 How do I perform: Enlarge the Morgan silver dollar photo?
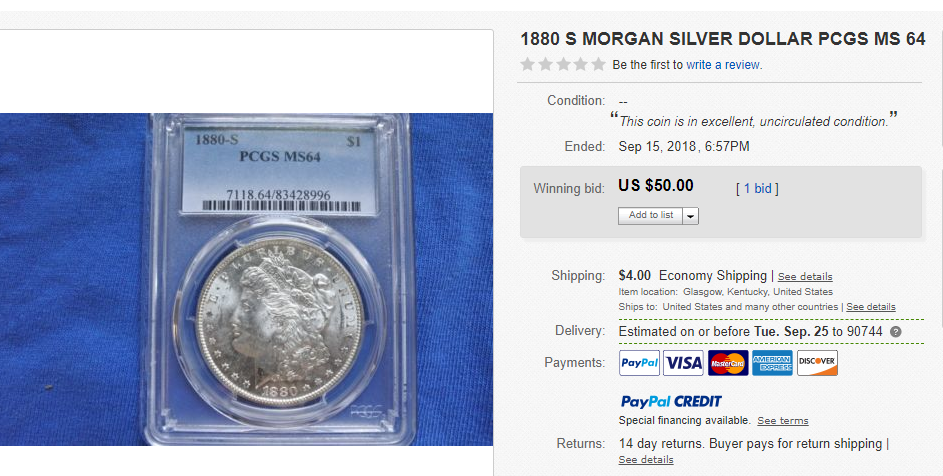(247, 279)
